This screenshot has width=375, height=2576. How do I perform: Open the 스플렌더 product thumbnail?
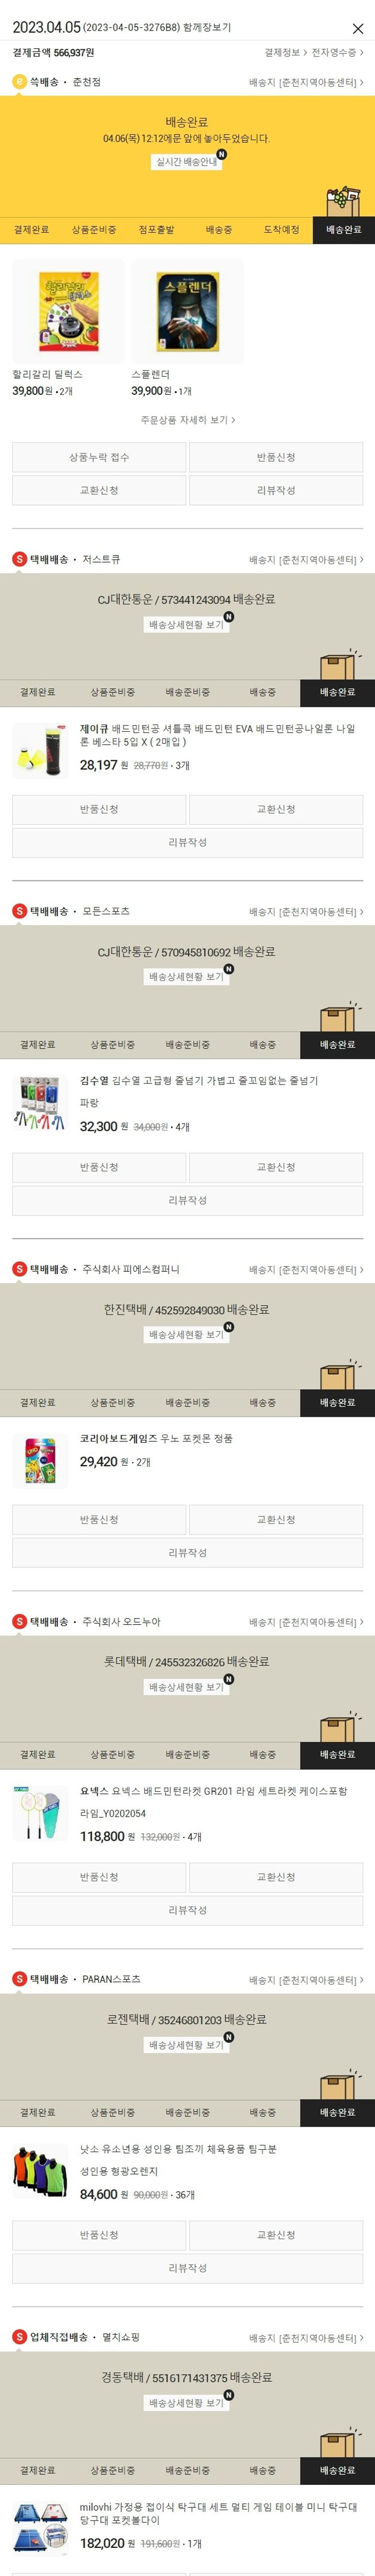187,311
